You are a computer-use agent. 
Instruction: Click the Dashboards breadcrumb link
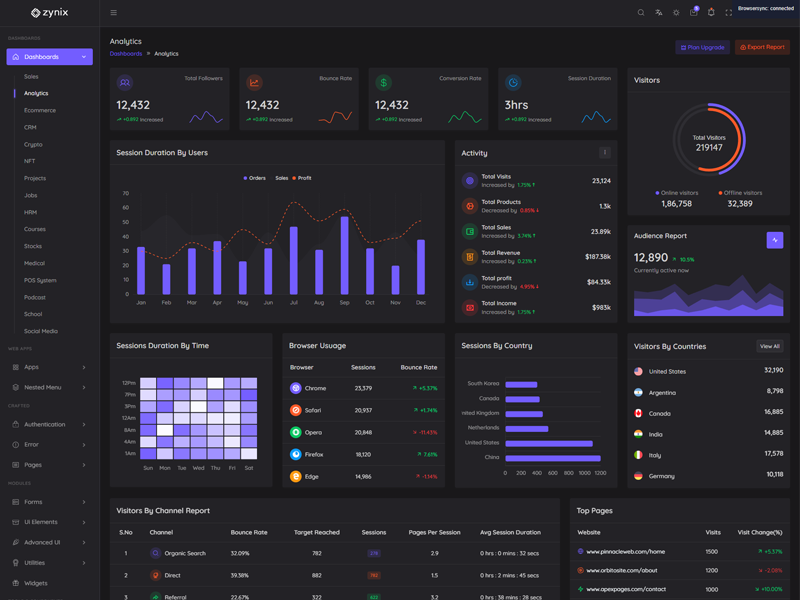point(126,54)
